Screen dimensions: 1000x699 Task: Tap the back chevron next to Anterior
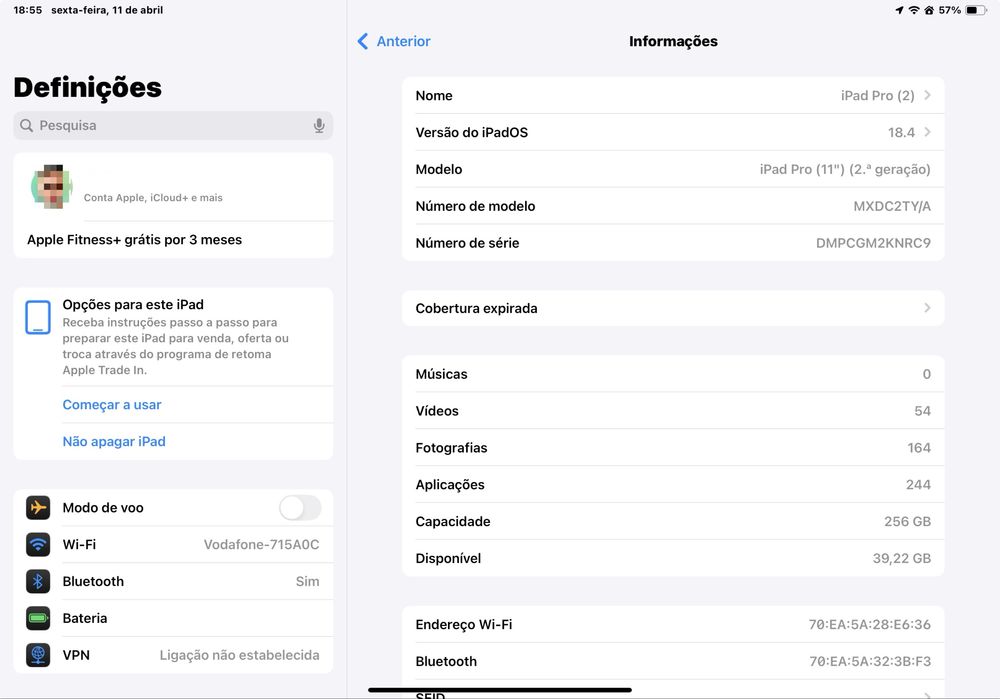click(363, 41)
